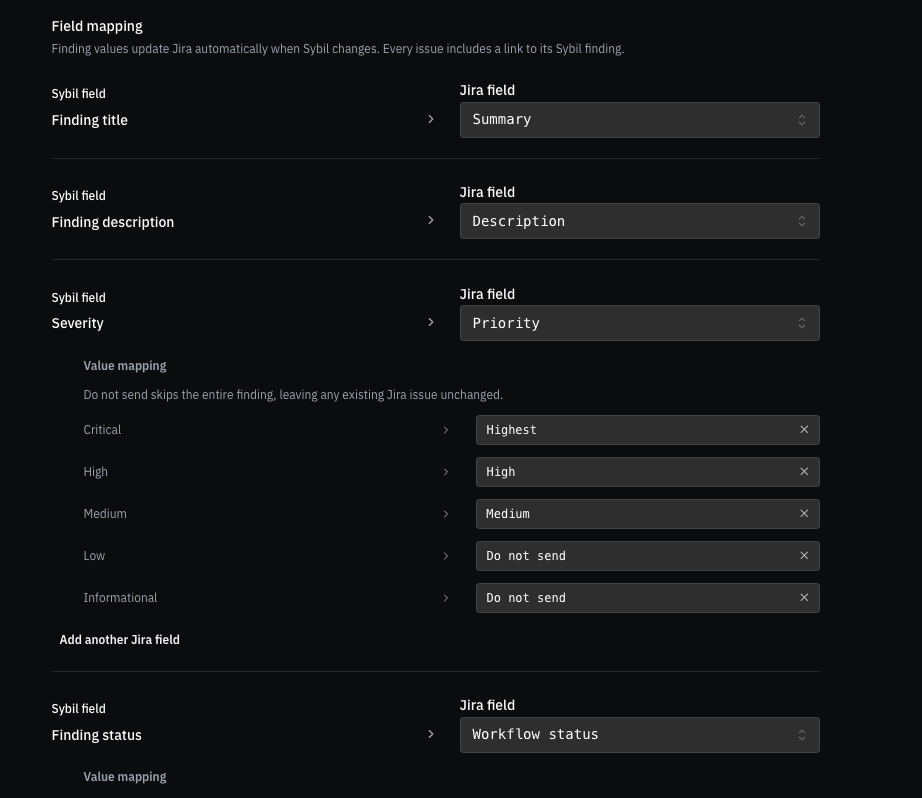Click the arrow icon beside Medium severity
Viewport: 922px width, 798px height.
[446, 514]
